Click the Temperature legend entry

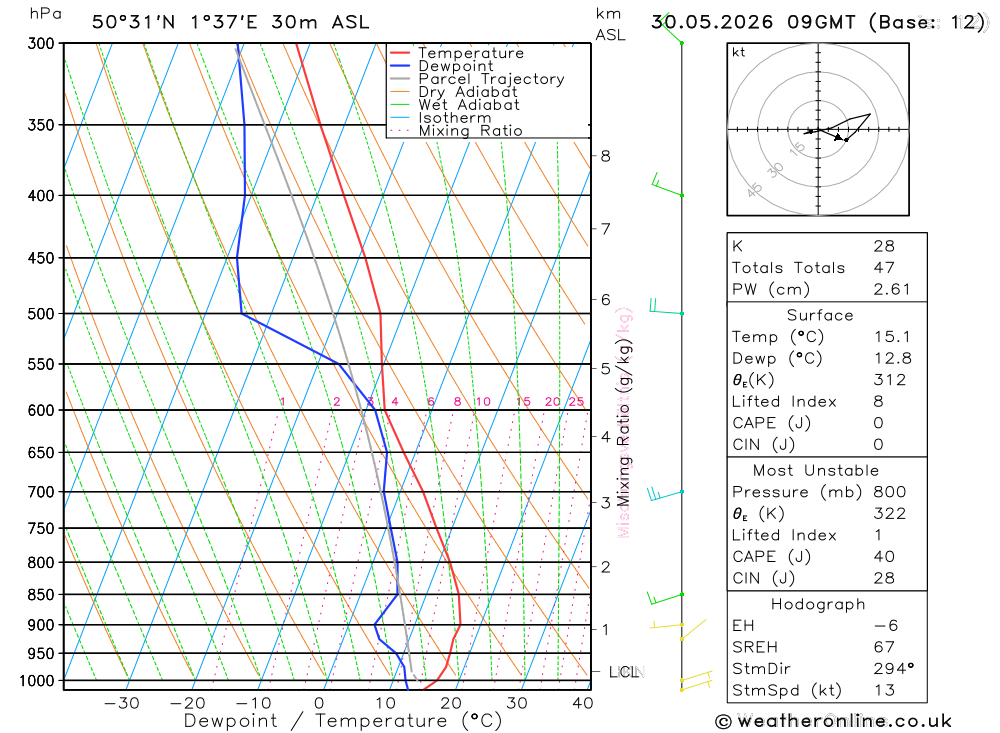pyautogui.click(x=471, y=53)
